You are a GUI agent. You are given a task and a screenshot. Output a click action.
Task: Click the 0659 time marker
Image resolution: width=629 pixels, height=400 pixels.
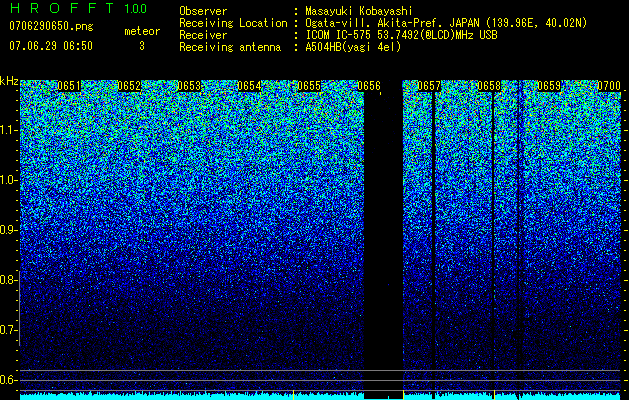(549, 86)
